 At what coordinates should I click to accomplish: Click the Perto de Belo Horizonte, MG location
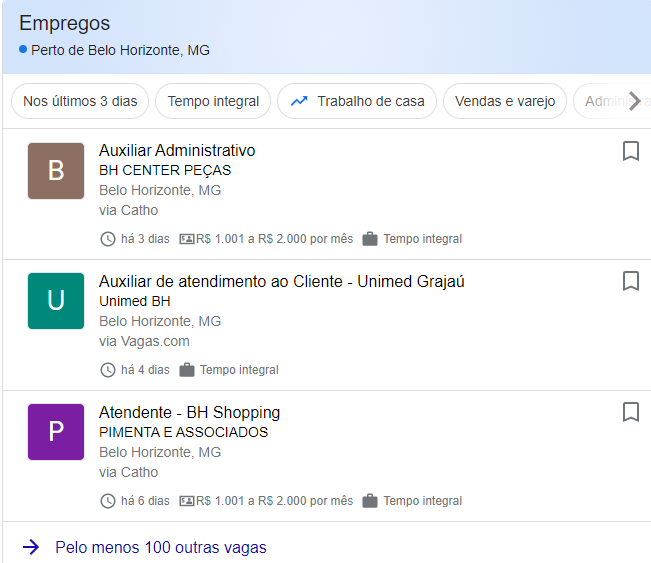120,50
